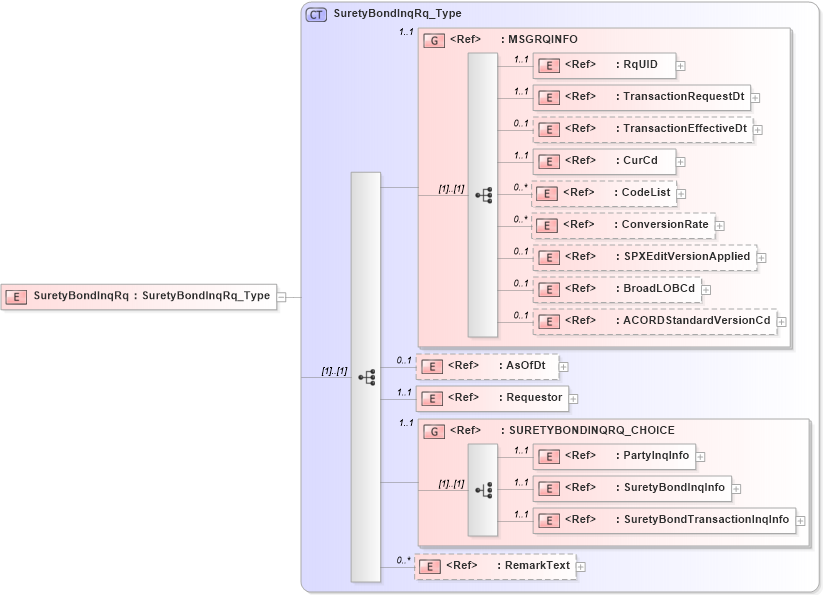The width and height of the screenshot is (823, 595).
Task: Select the E icon for RemarkText
Action: [x=430, y=565]
